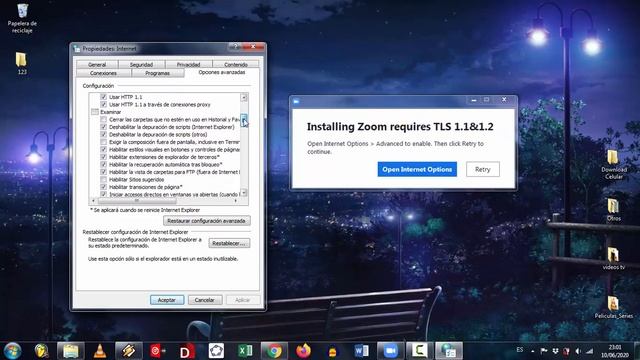The height and width of the screenshot is (360, 640).
Task: Open the Dropbox tray icon
Action: coord(555,351)
